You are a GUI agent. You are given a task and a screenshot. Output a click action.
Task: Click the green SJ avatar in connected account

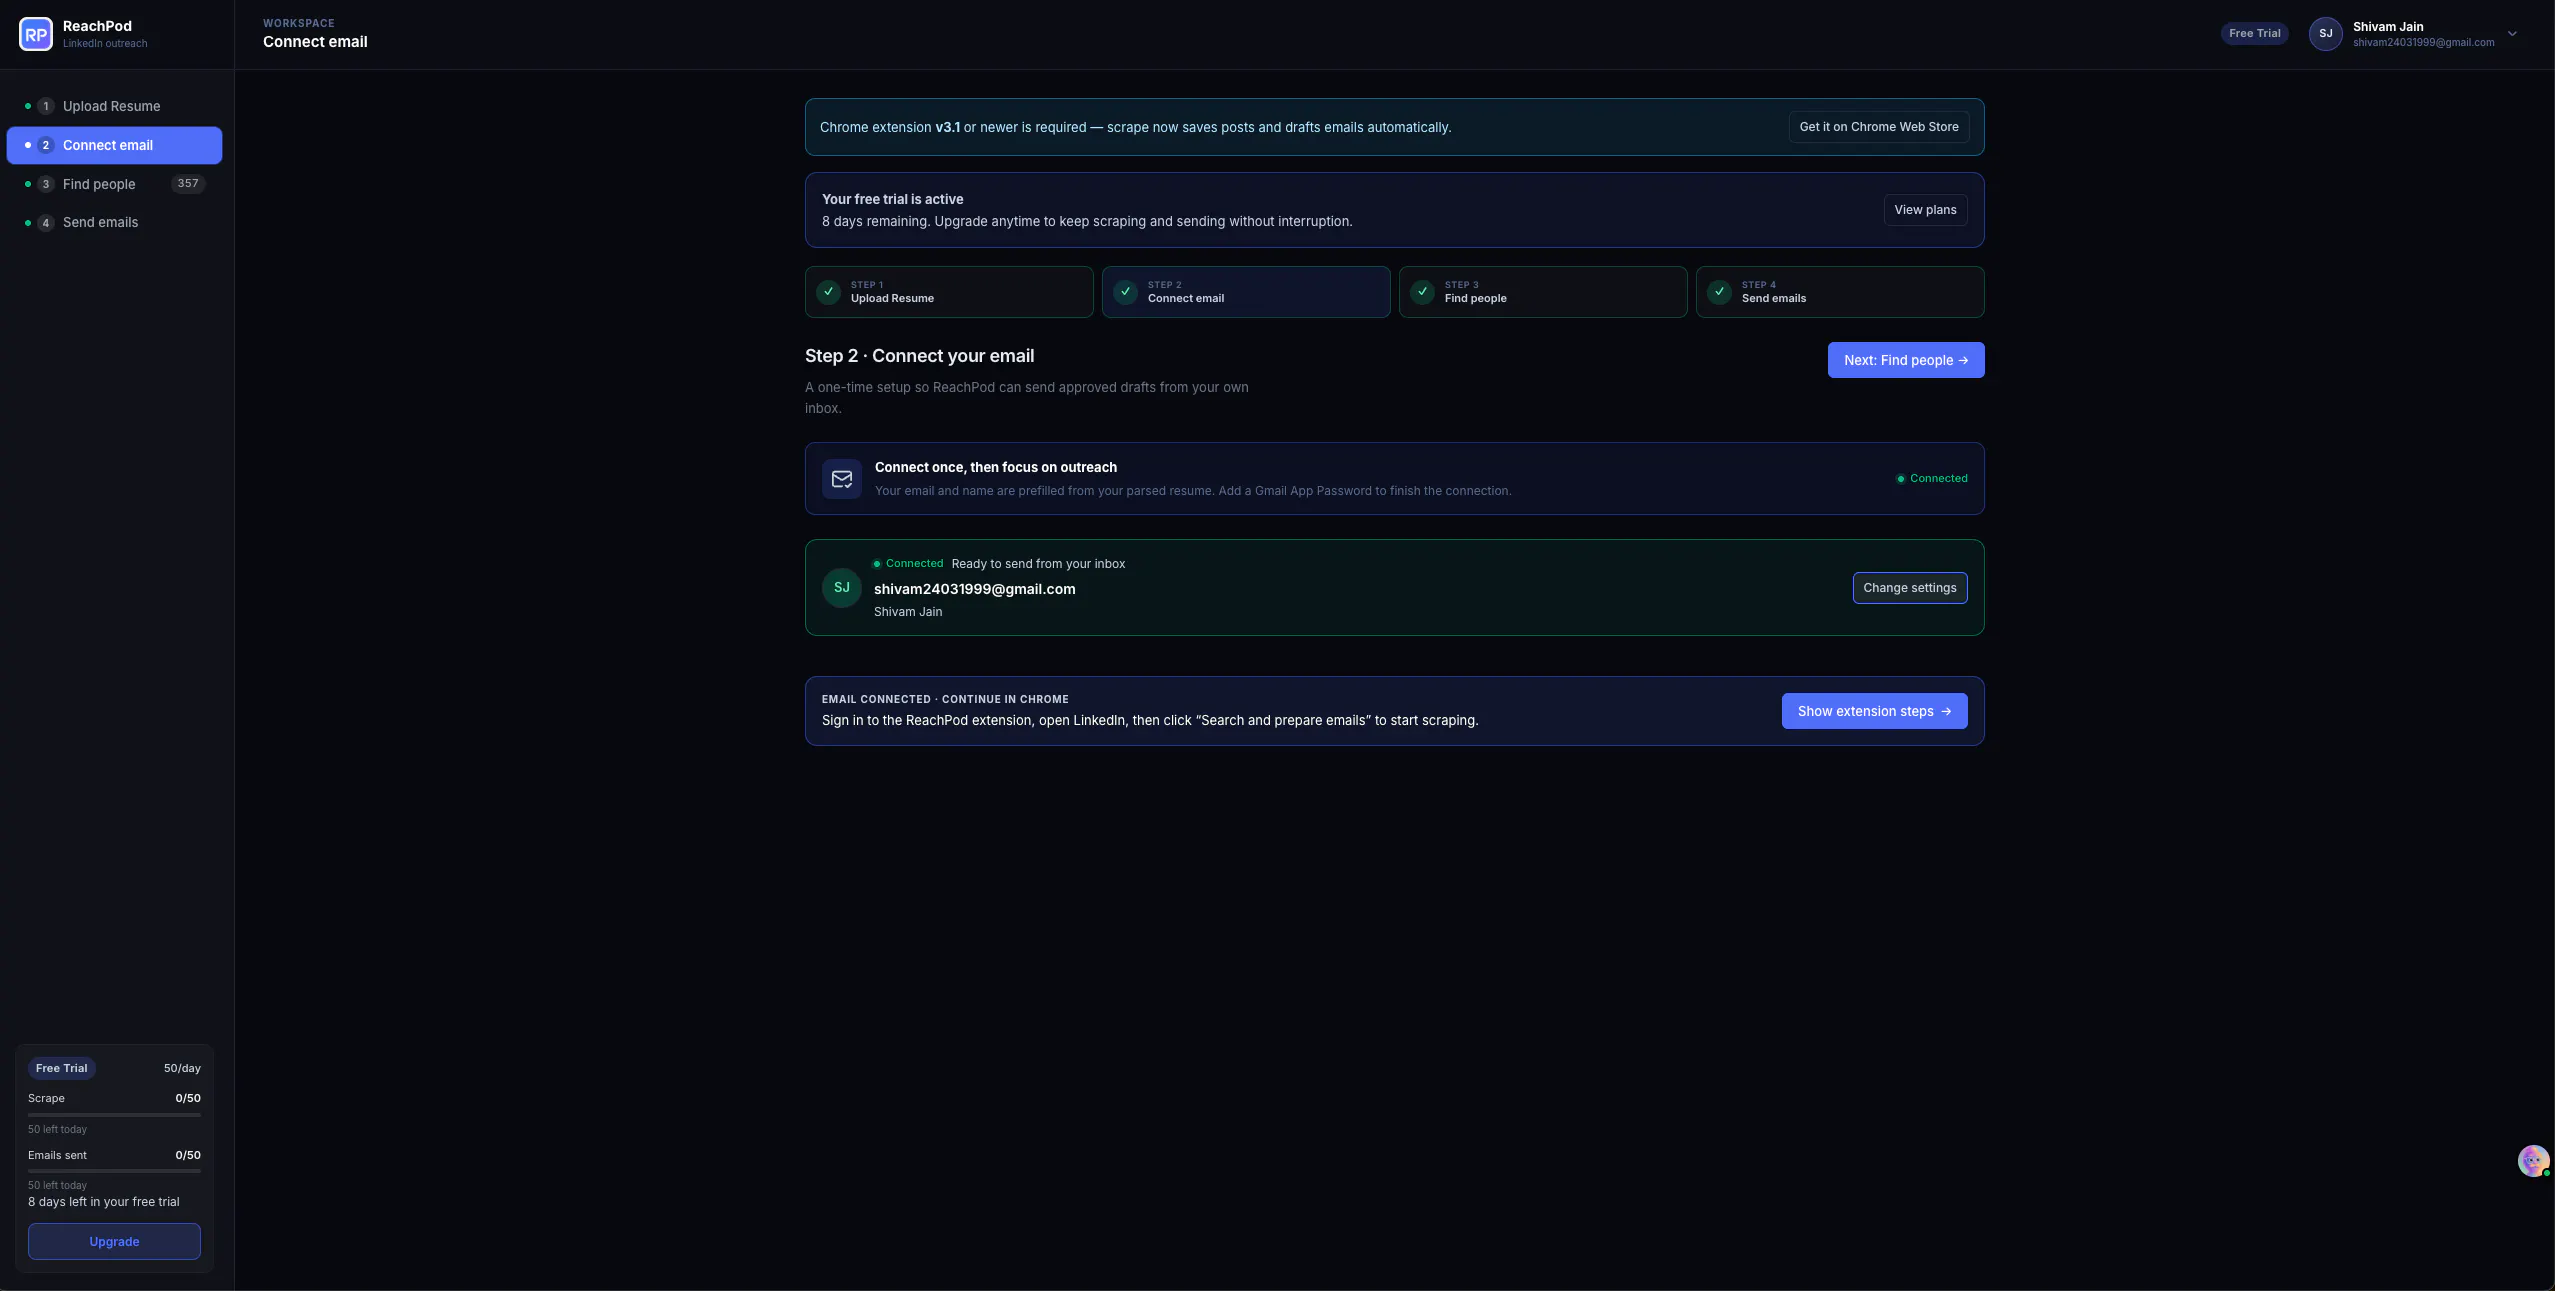coord(842,588)
